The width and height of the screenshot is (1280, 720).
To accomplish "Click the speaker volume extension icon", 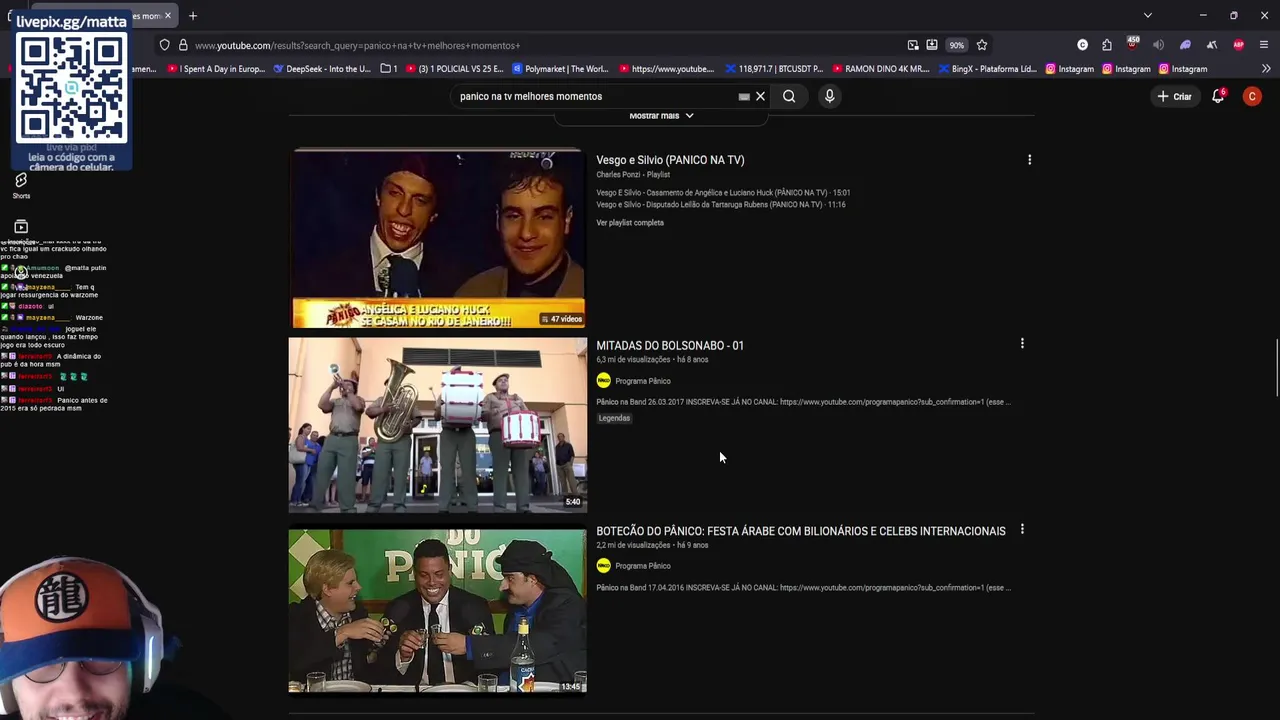I will [1158, 45].
